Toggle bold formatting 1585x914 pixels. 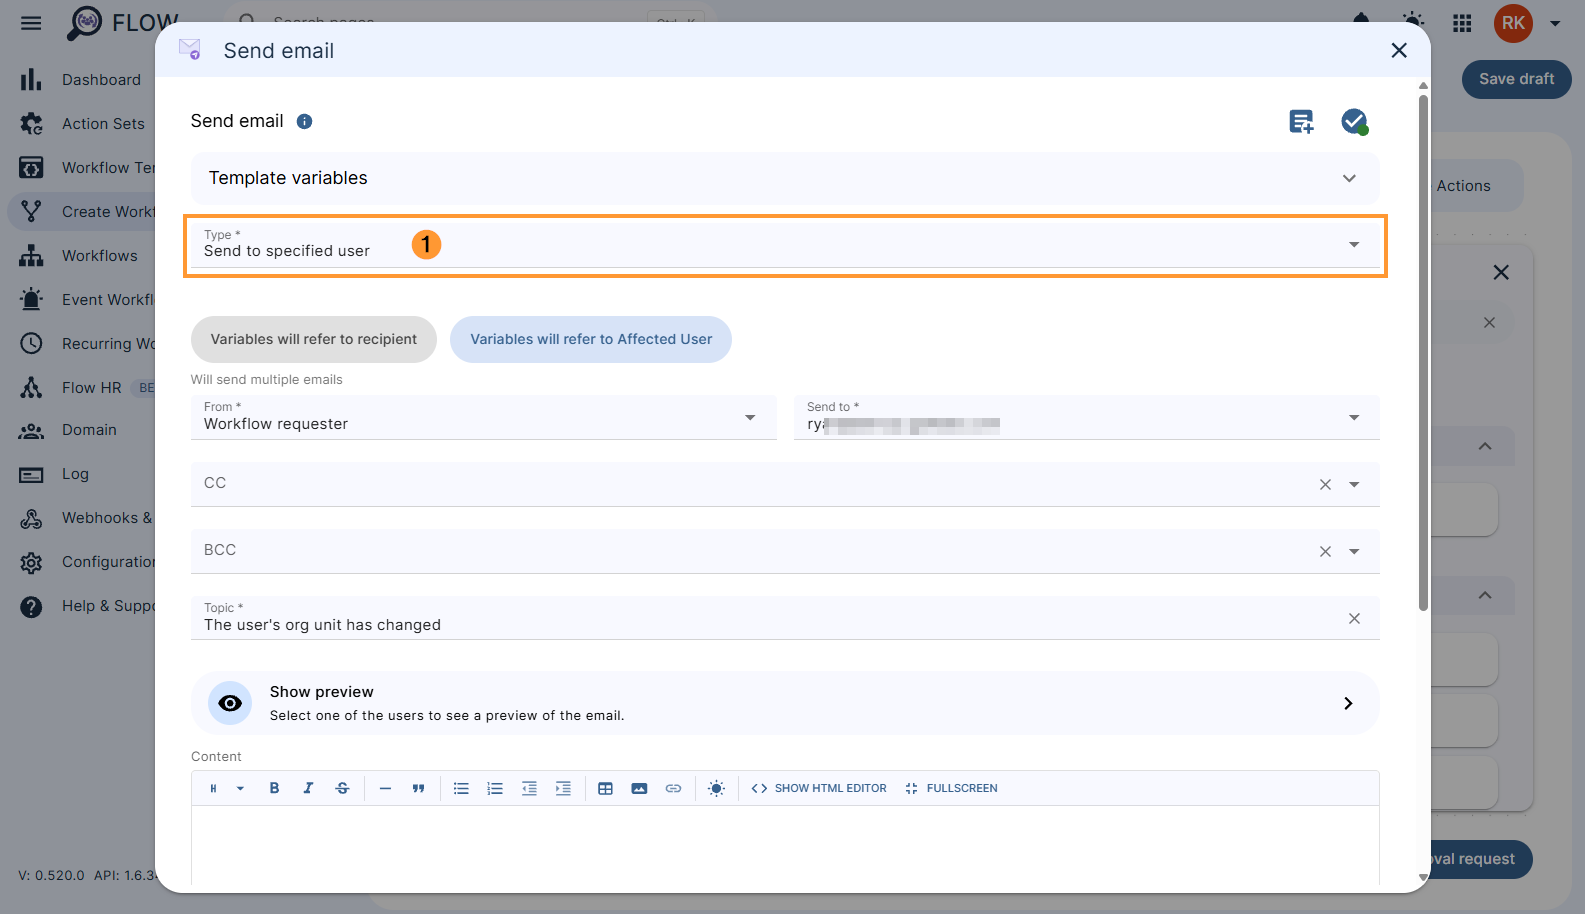[274, 788]
